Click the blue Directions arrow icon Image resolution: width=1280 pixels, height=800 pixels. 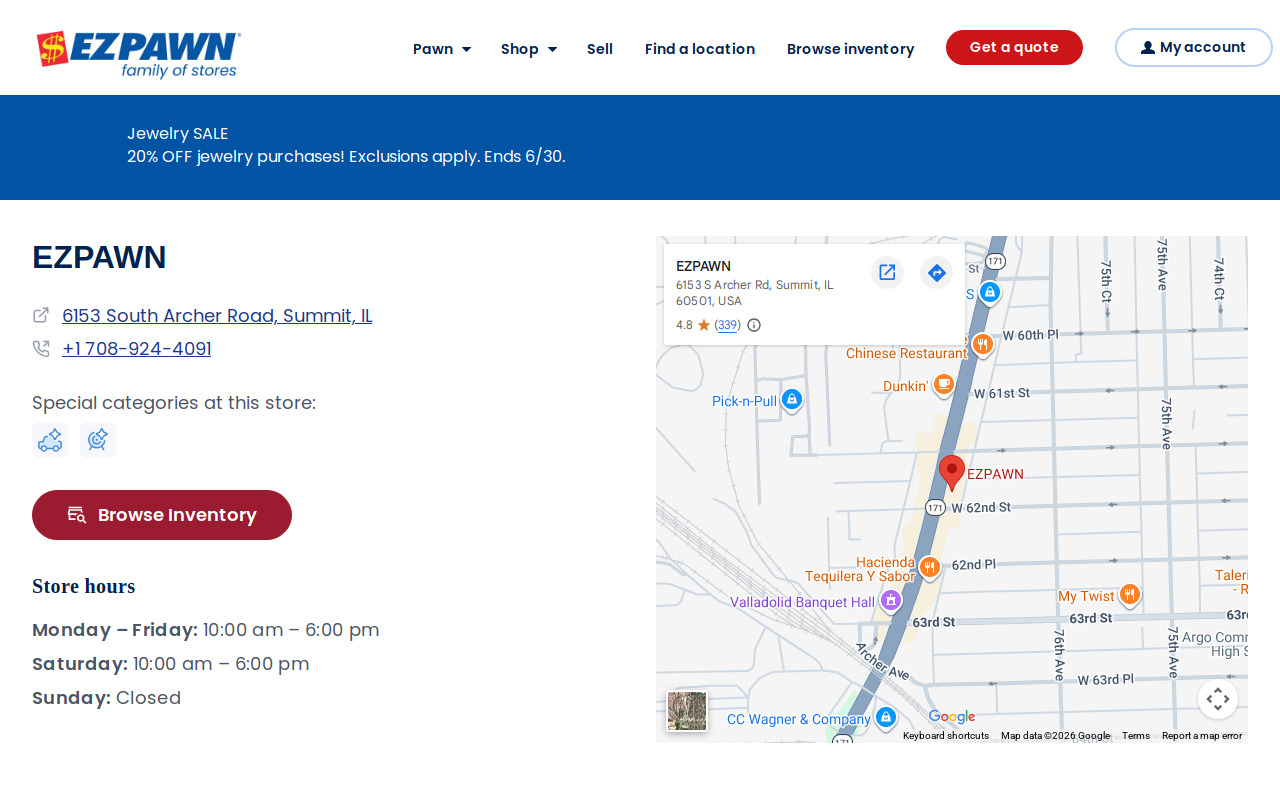click(x=936, y=272)
